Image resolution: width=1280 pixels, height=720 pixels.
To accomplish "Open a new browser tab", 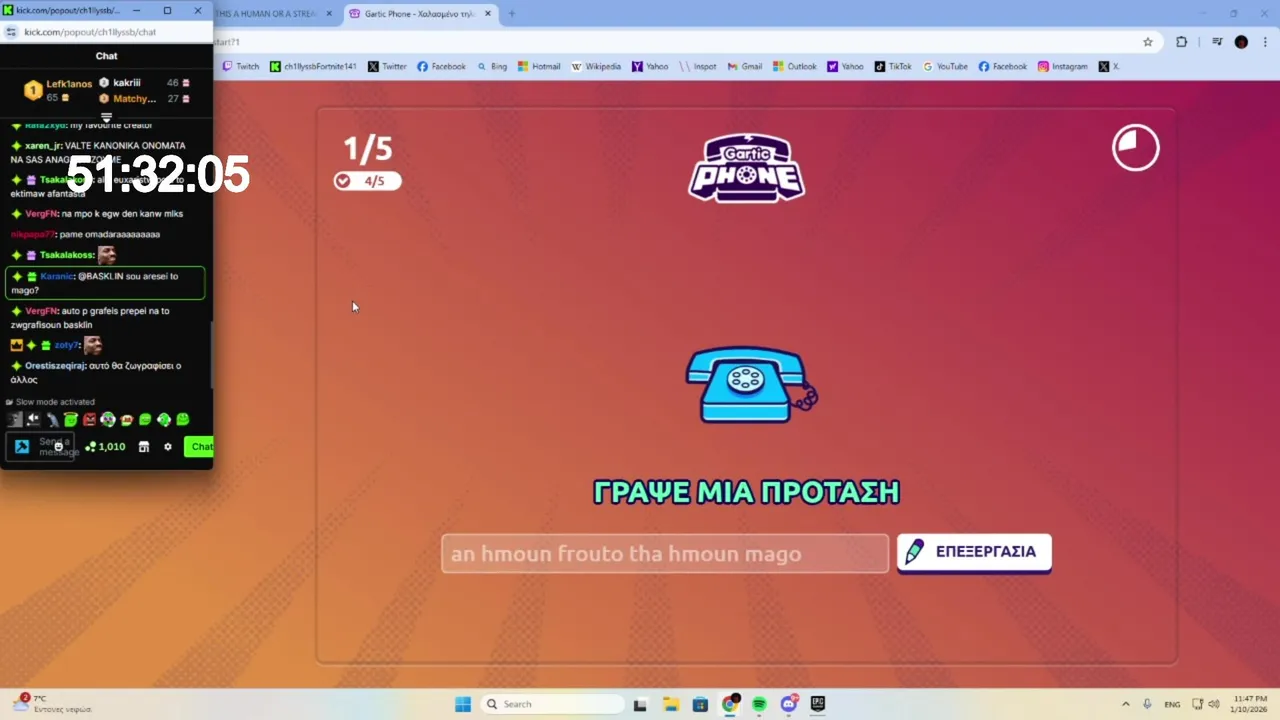I will pyautogui.click(x=512, y=13).
